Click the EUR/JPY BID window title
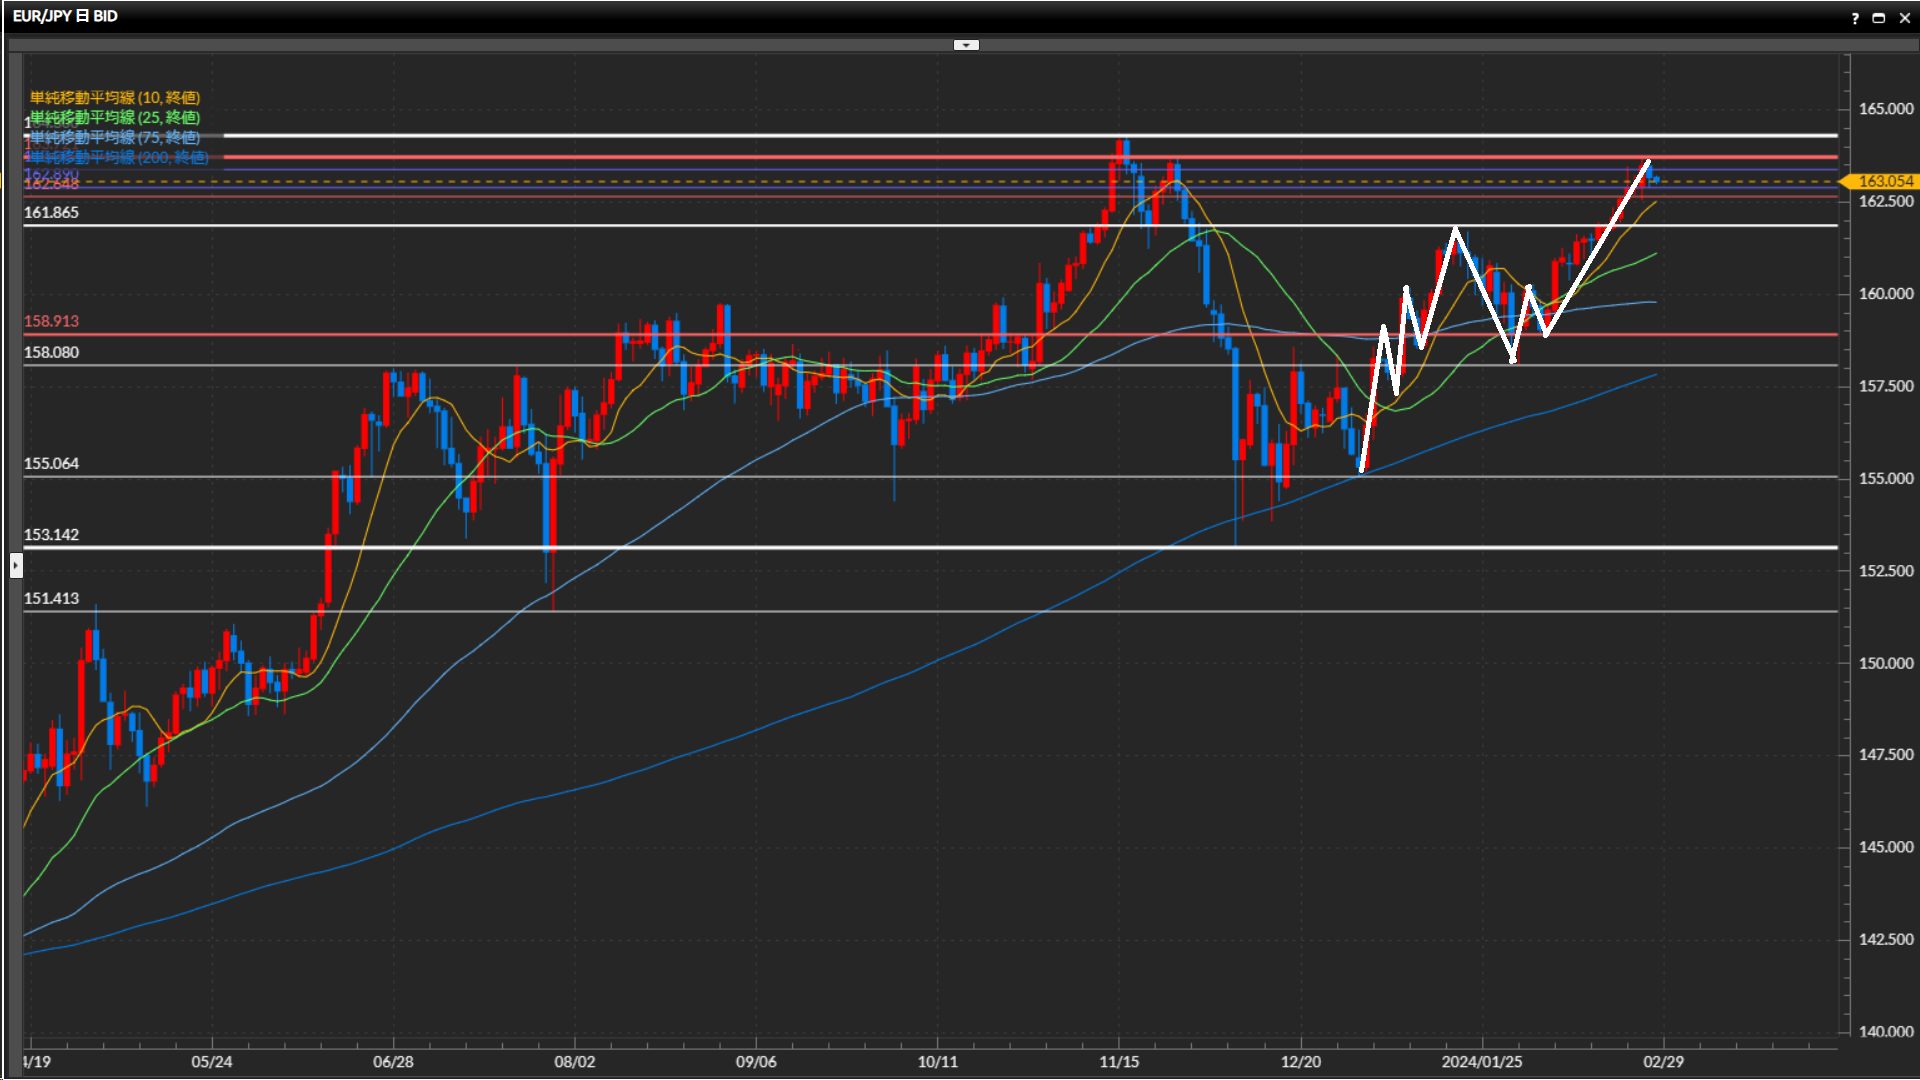This screenshot has width=1920, height=1080. pyautogui.click(x=65, y=16)
